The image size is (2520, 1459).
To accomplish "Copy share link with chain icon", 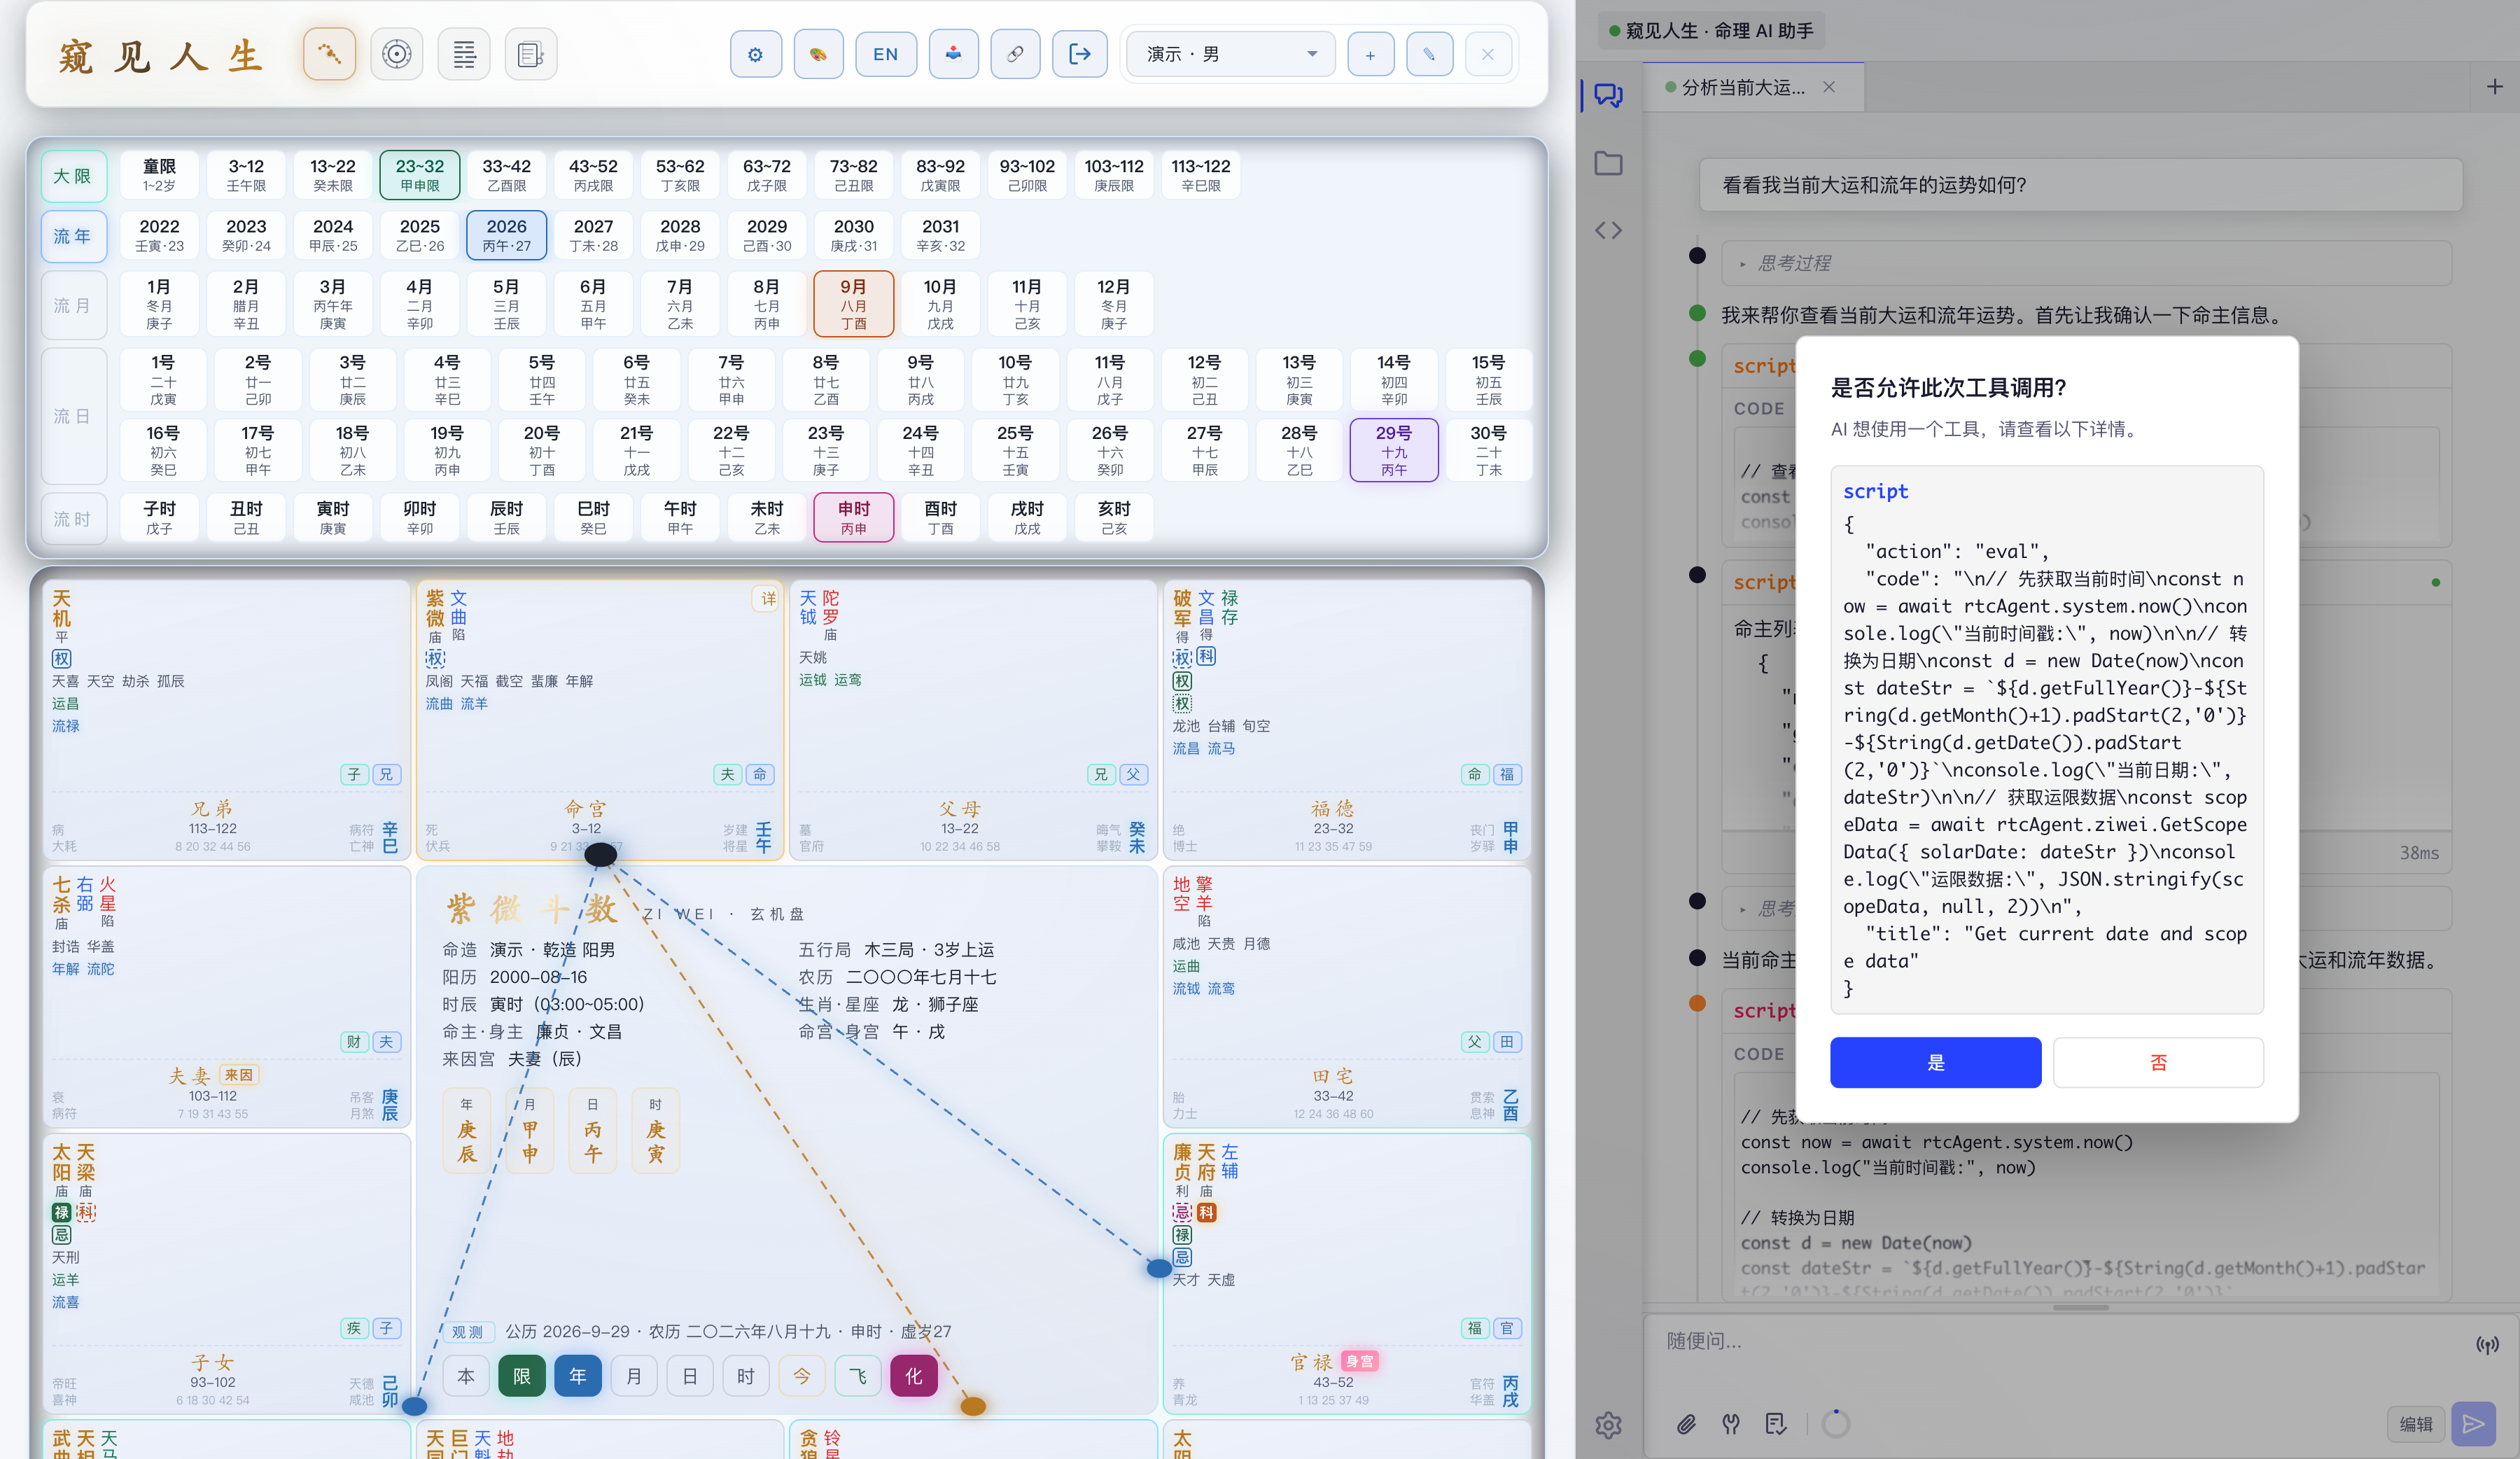I will (x=1015, y=54).
